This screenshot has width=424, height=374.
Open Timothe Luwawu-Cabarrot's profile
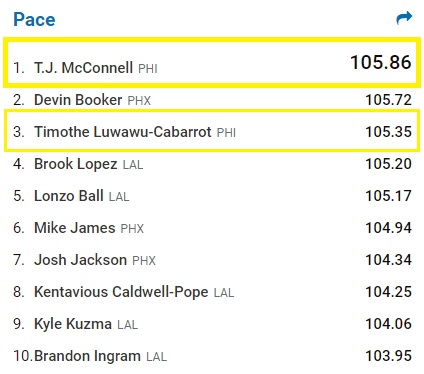123,132
